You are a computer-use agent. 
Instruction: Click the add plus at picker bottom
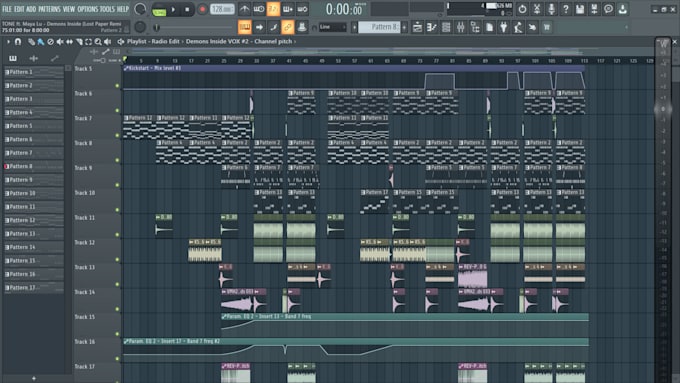pos(34,378)
